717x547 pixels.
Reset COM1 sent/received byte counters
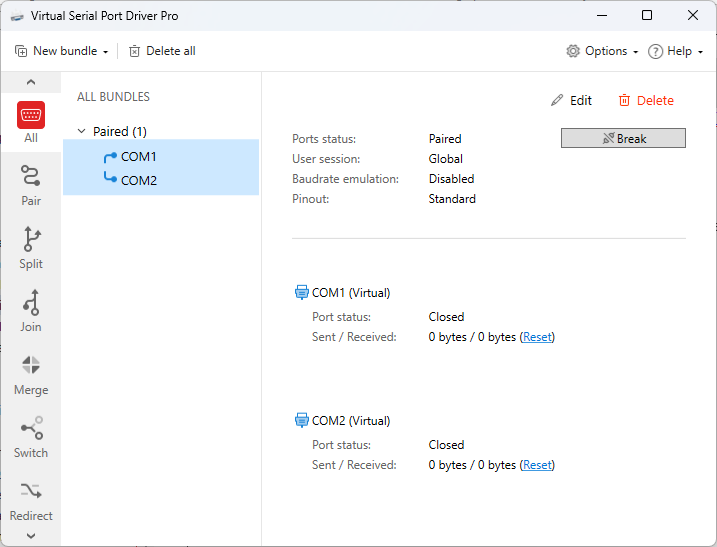537,337
